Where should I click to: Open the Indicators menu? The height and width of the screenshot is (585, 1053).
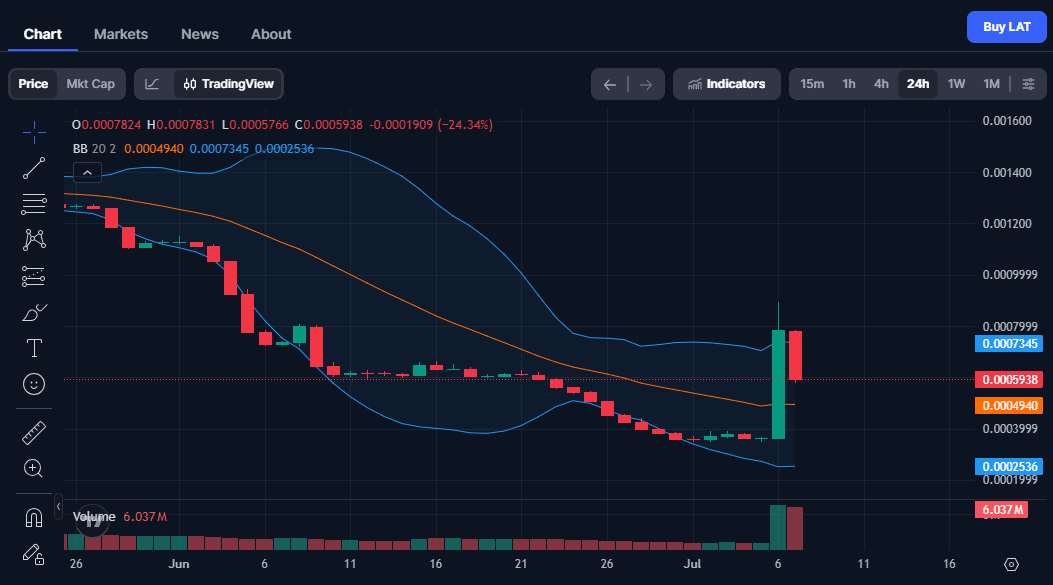(727, 84)
